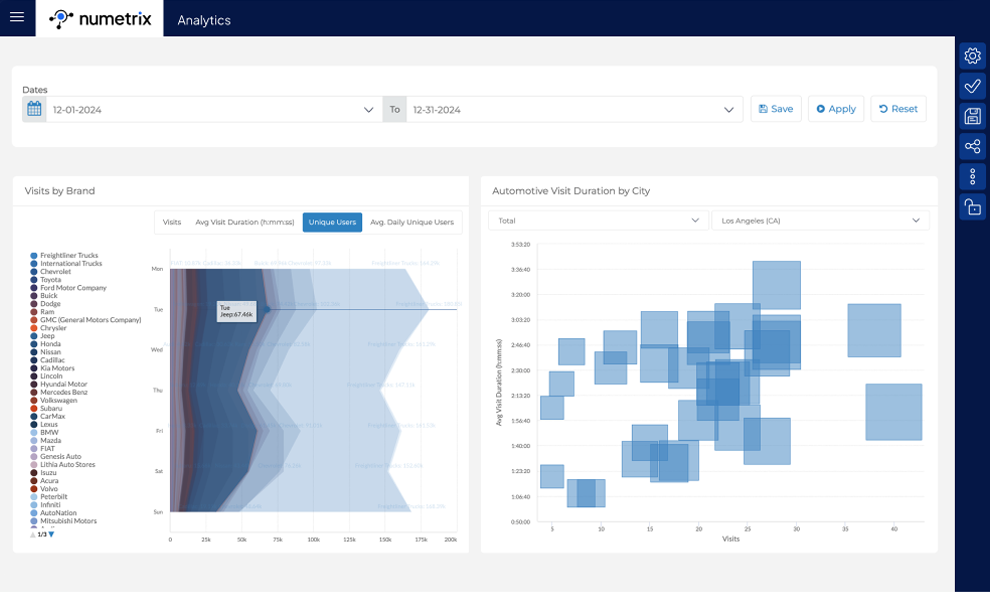Switch to Avg Visit Duration (h:mm:ss) tab
990x592 pixels.
point(244,222)
